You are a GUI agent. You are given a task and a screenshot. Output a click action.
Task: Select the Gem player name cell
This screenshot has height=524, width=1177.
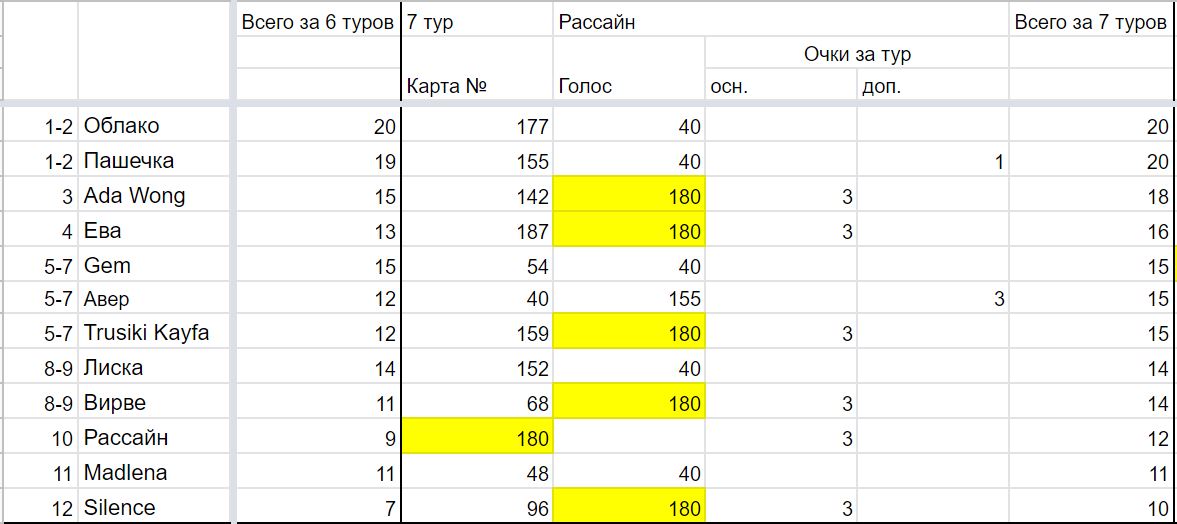(156, 265)
